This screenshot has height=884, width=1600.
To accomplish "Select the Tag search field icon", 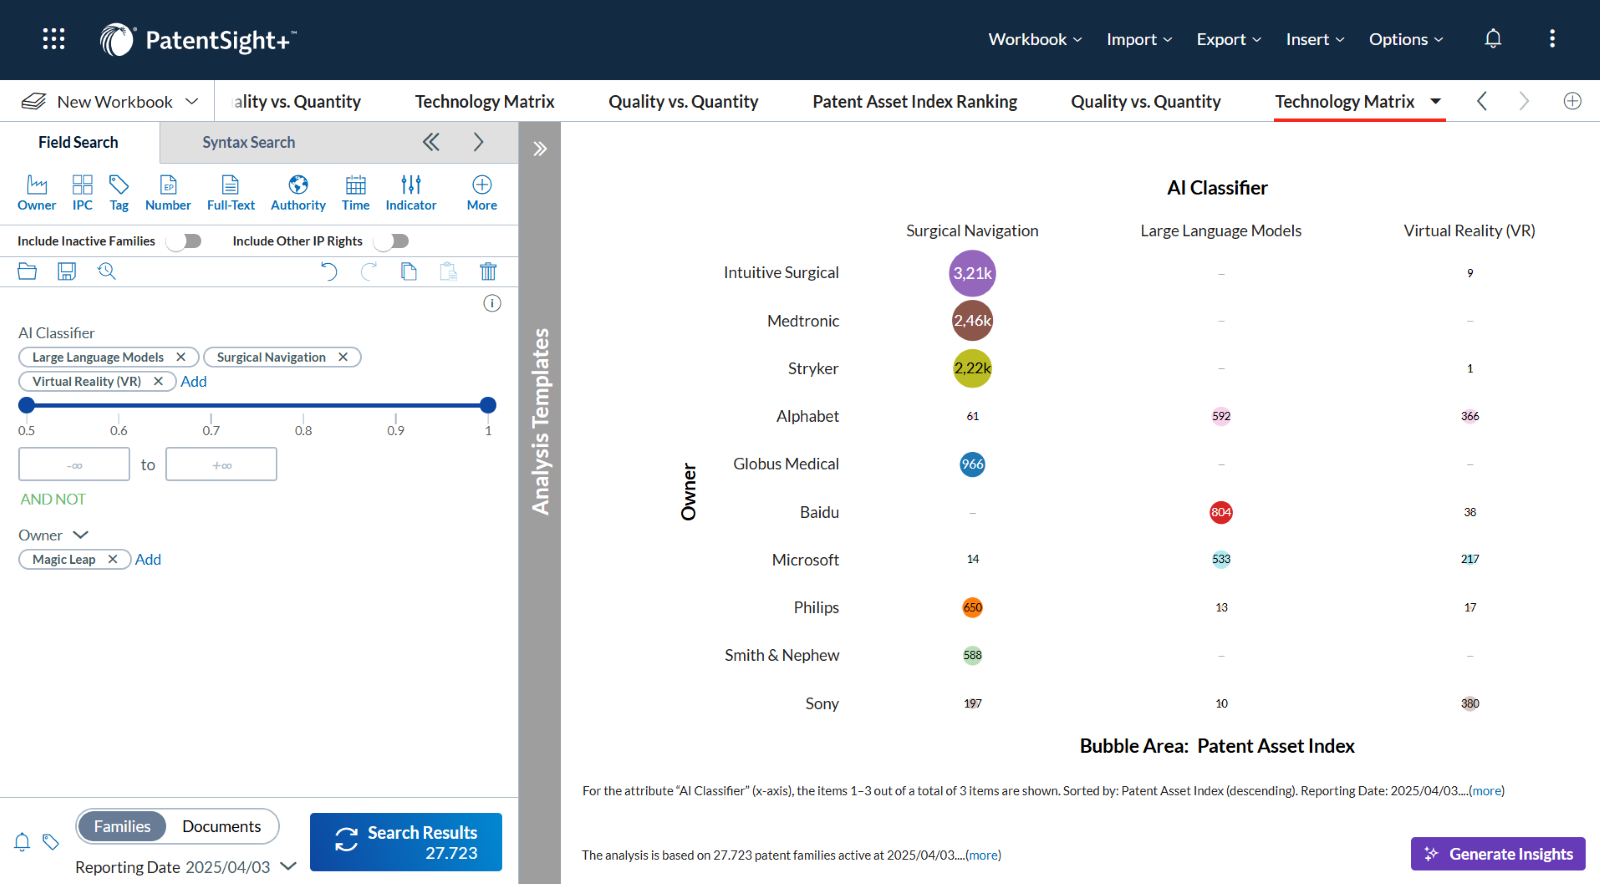I will pos(119,193).
